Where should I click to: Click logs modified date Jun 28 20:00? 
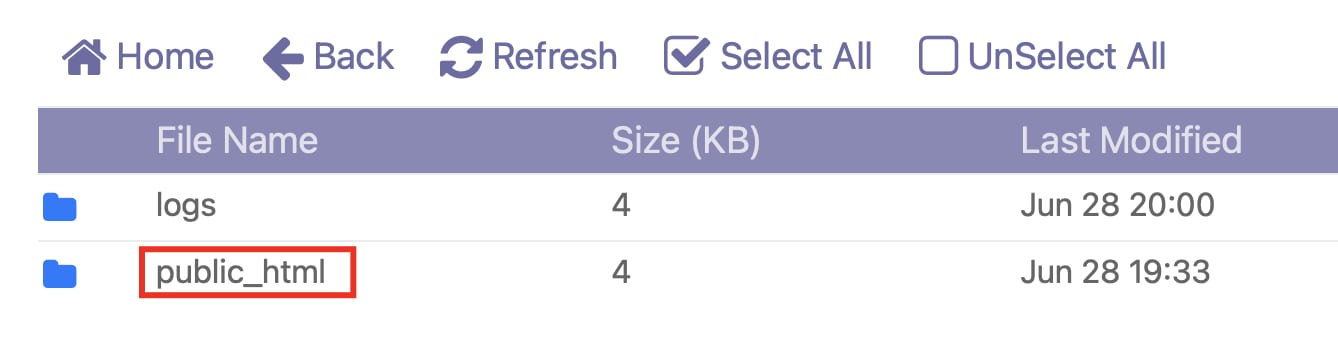point(1117,207)
